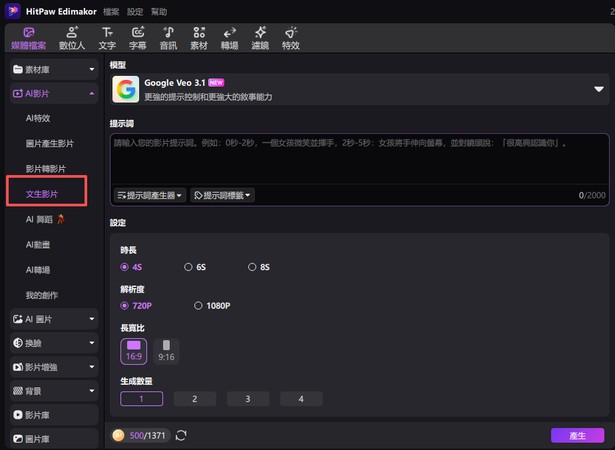This screenshot has height=450, width=615.
Task: Open the 設定 menu
Action: click(x=135, y=12)
